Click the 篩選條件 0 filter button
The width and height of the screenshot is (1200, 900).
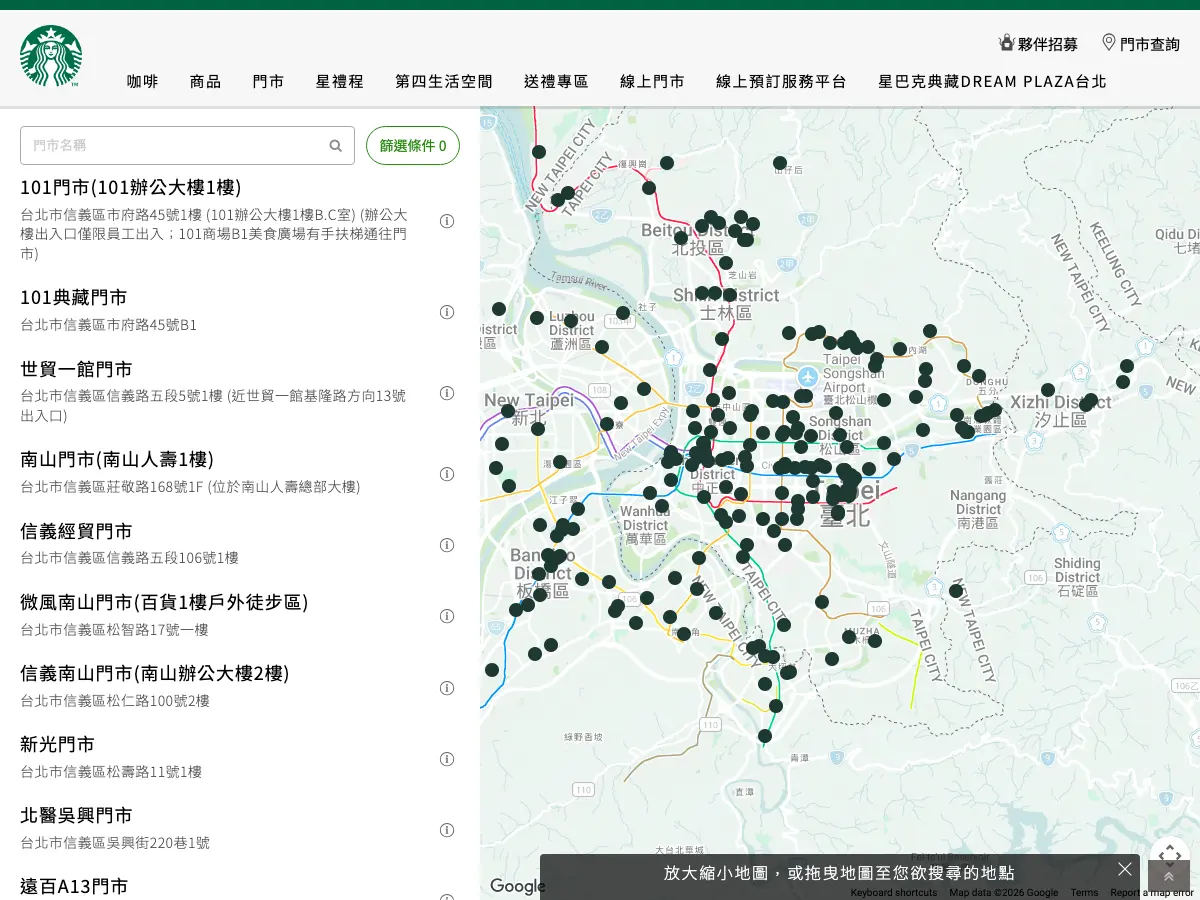click(x=413, y=146)
